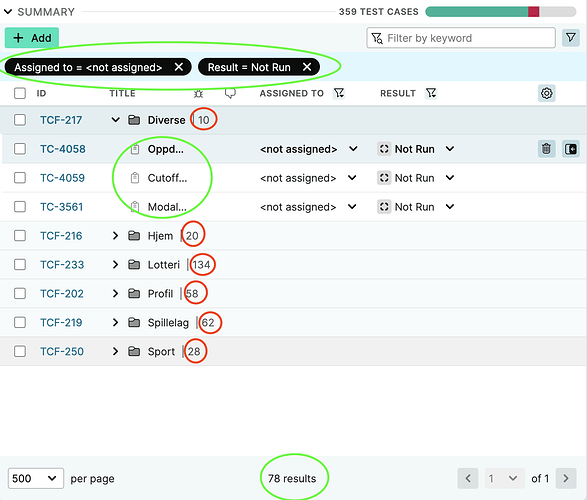Open the 500 per page dropdown

tap(36, 478)
